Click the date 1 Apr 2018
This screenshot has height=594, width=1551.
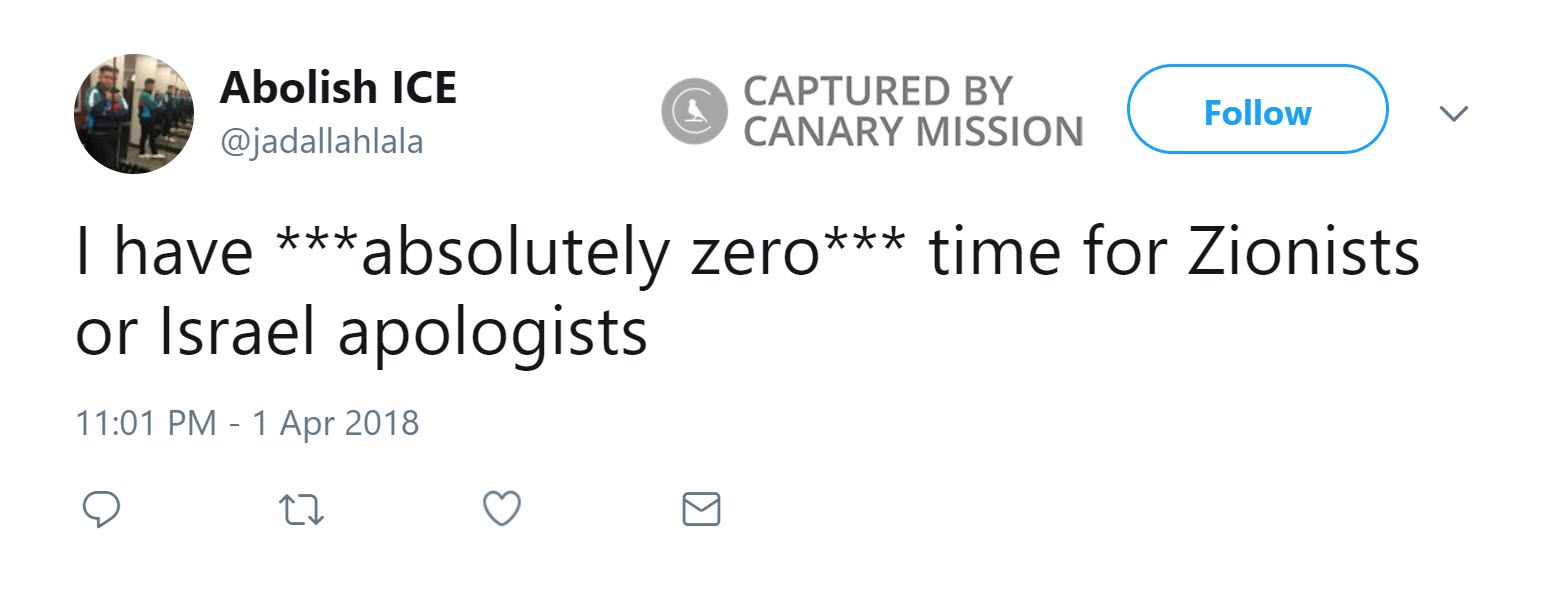coord(335,423)
